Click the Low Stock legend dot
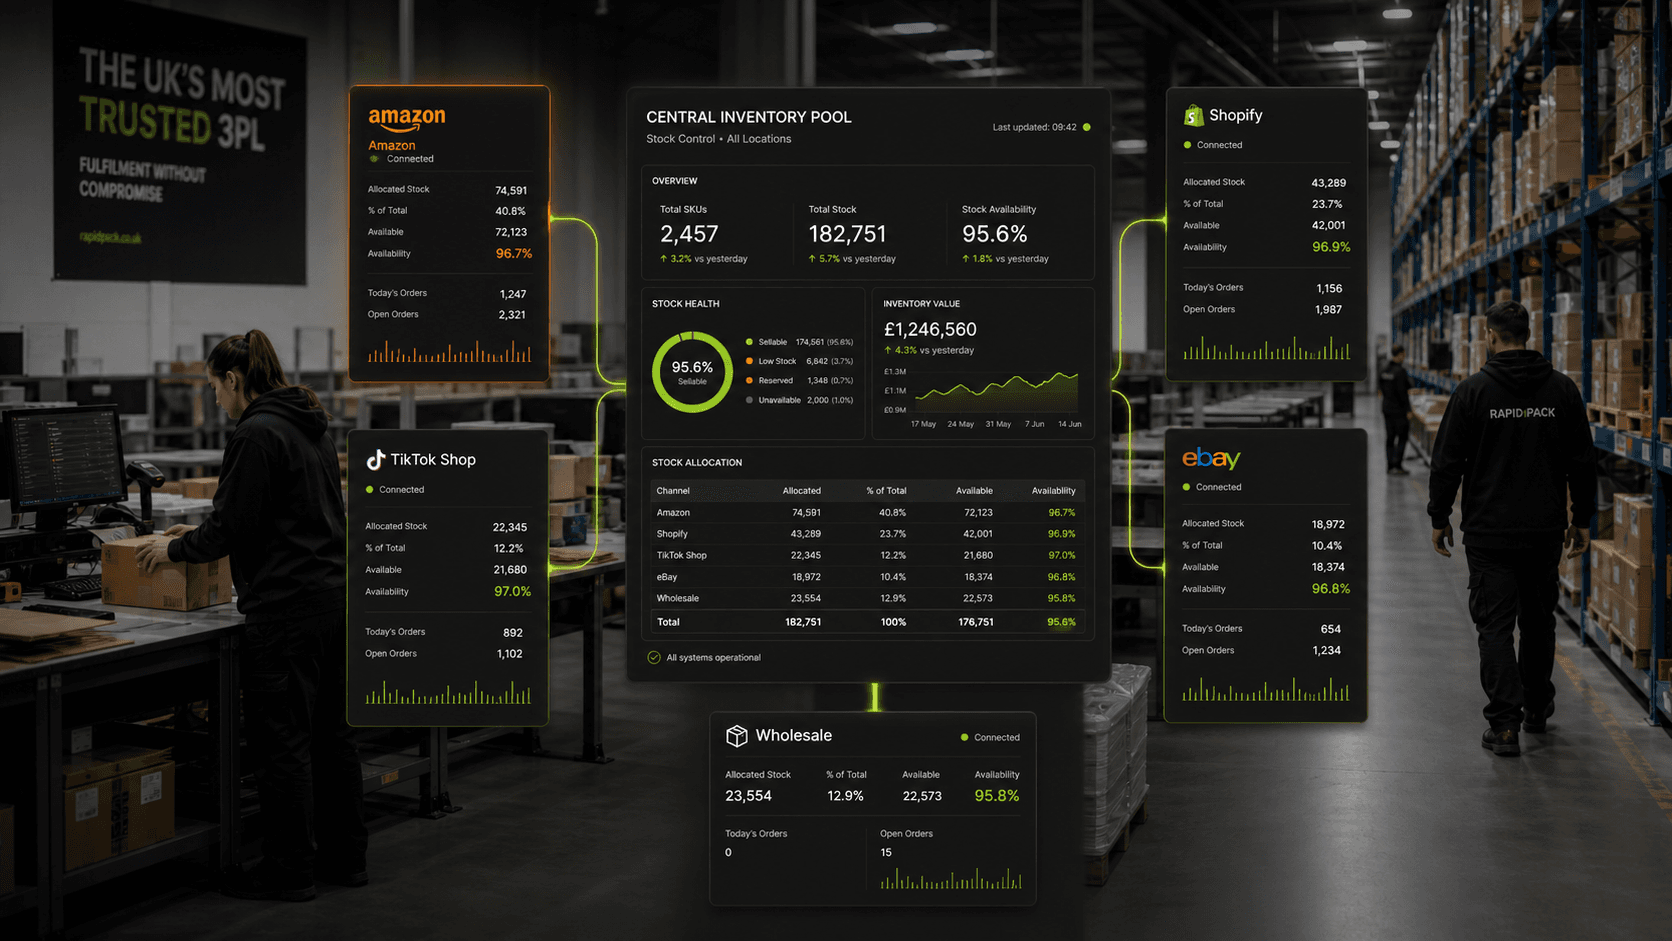 (x=749, y=361)
